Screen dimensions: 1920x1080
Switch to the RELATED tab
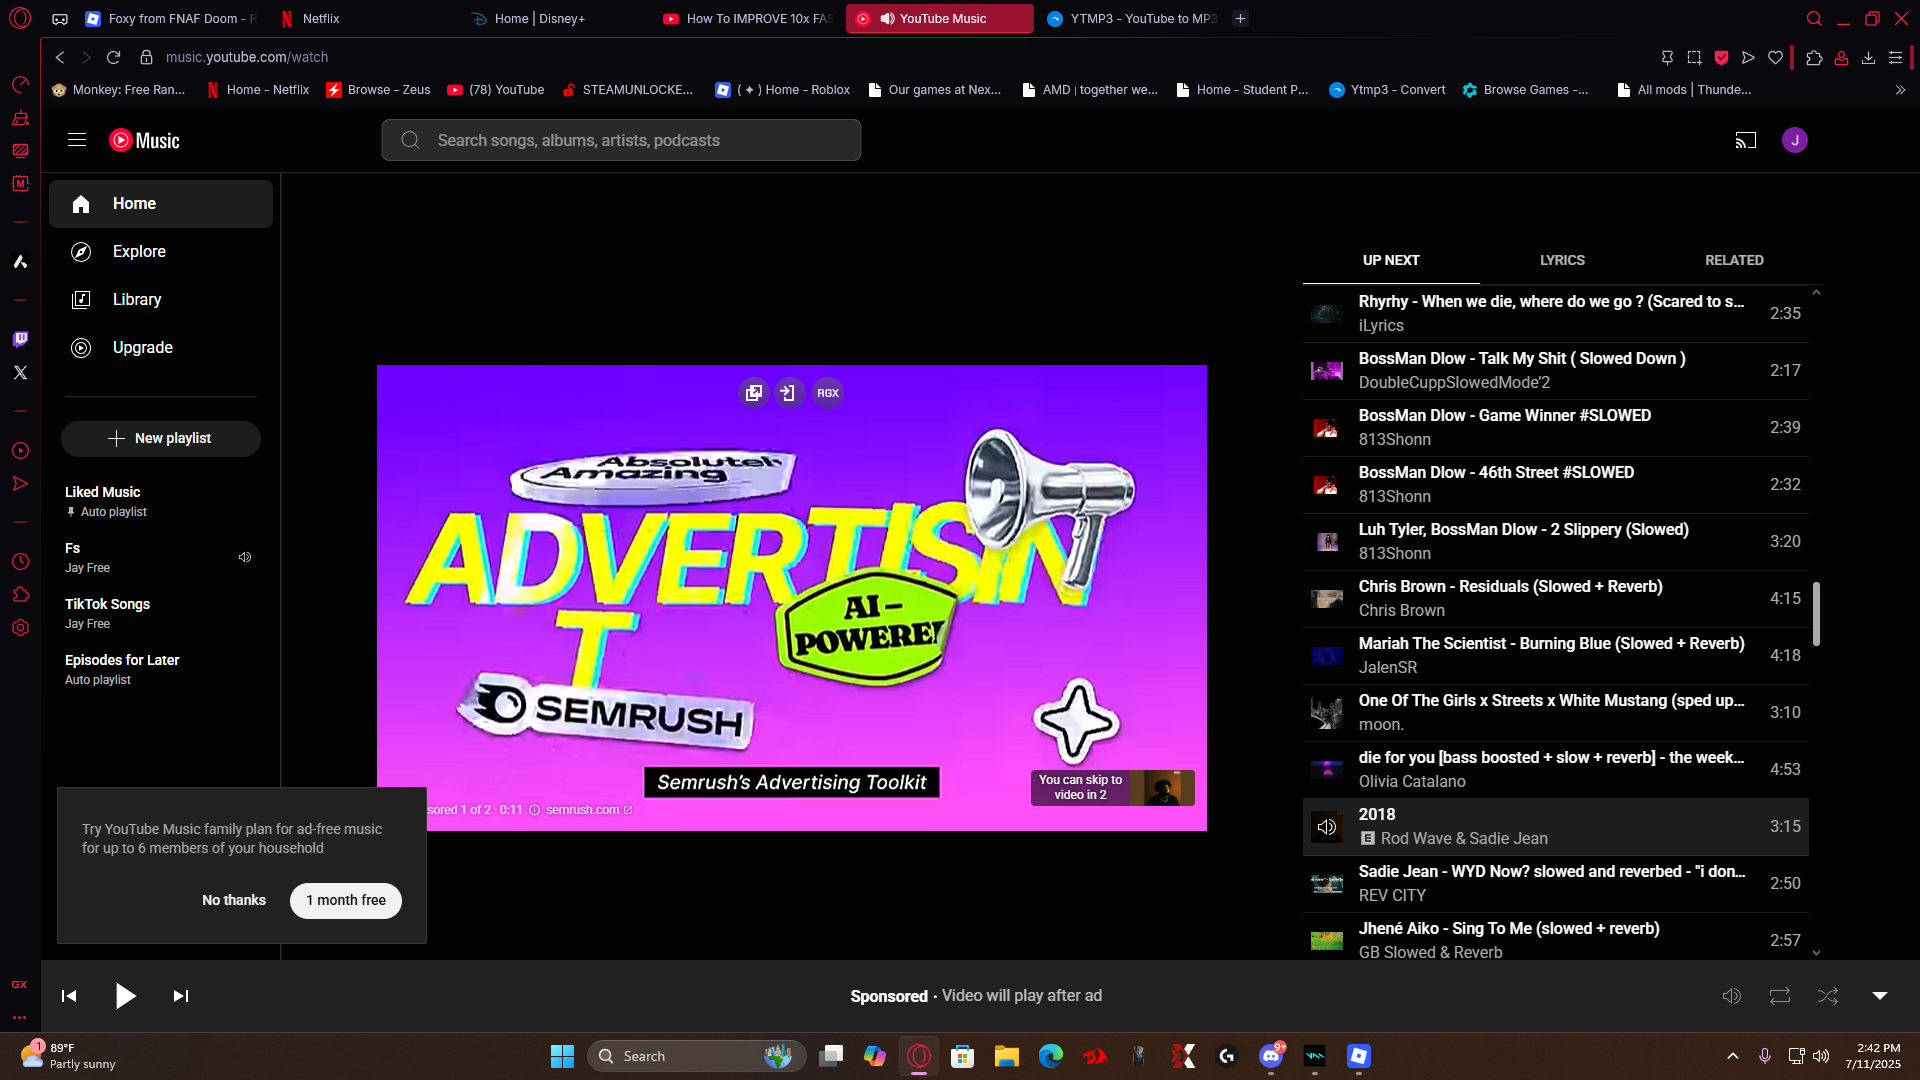point(1734,260)
